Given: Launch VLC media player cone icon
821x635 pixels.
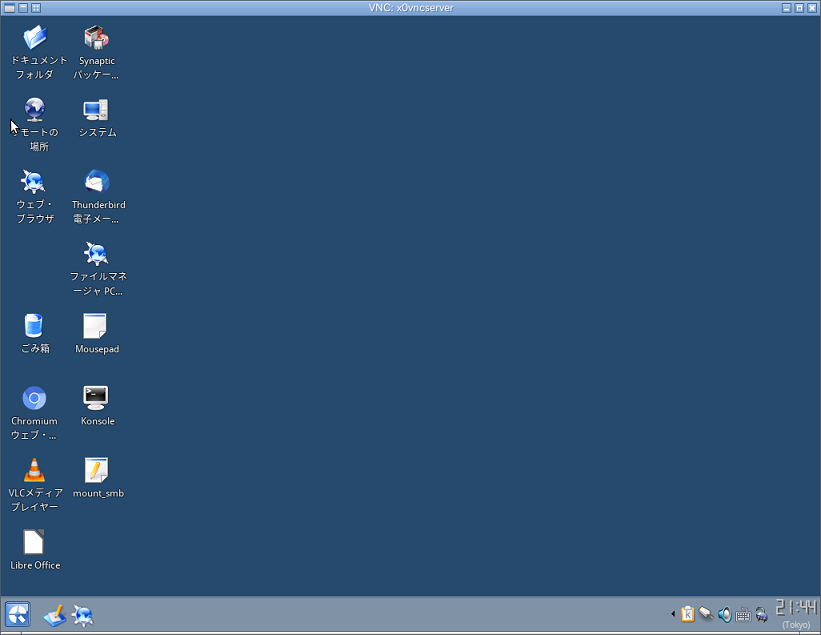Looking at the screenshot, I should pyautogui.click(x=34, y=470).
